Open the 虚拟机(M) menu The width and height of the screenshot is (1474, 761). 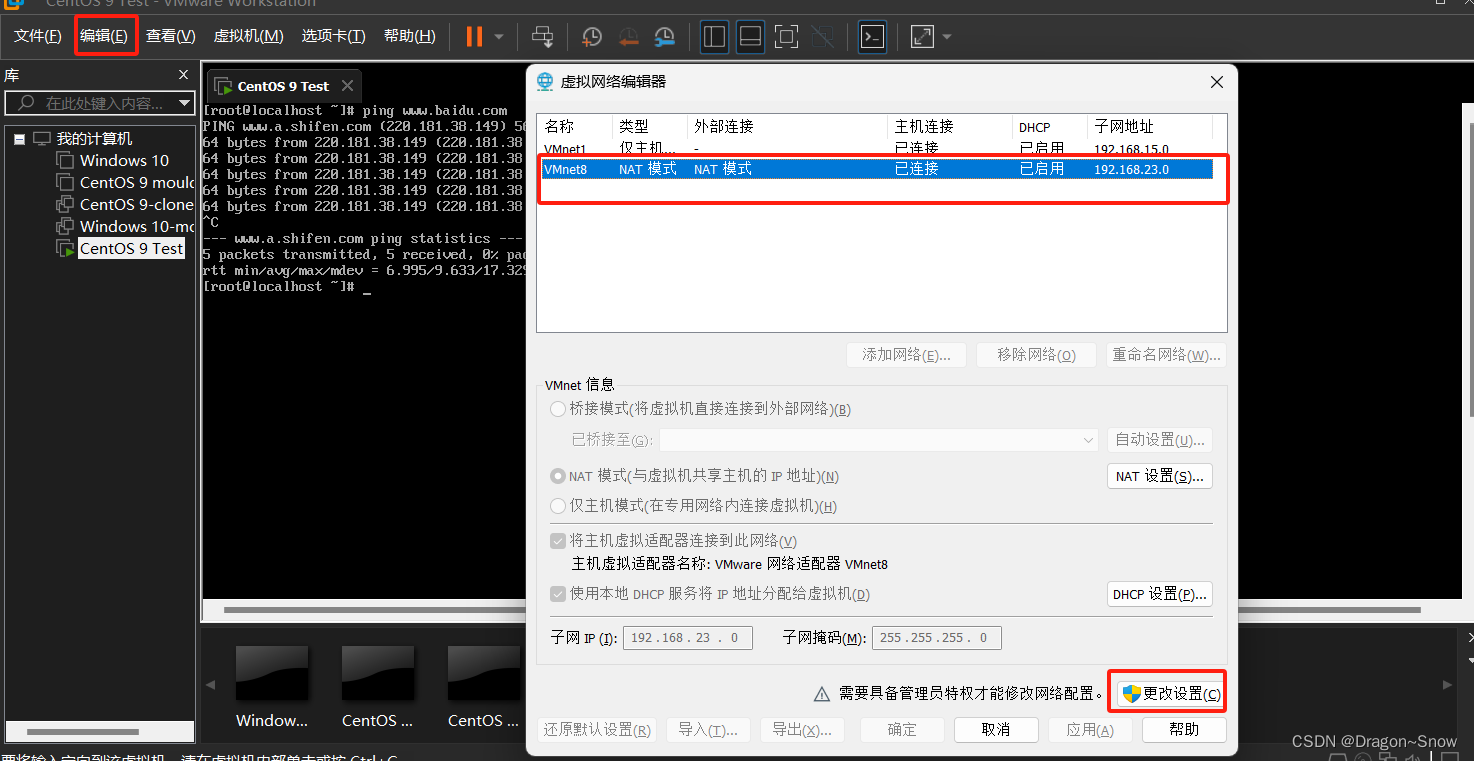(249, 36)
